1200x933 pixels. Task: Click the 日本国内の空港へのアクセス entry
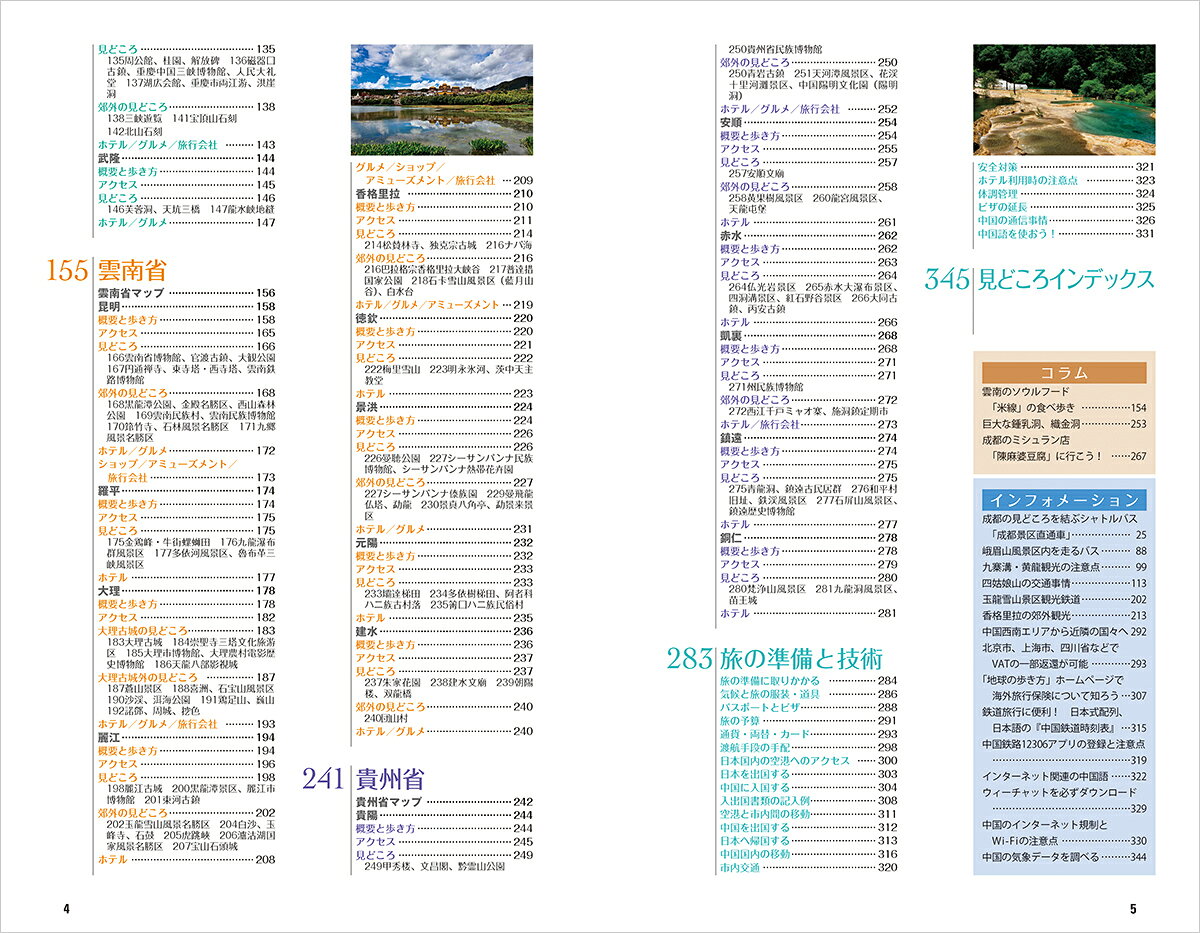(809, 760)
